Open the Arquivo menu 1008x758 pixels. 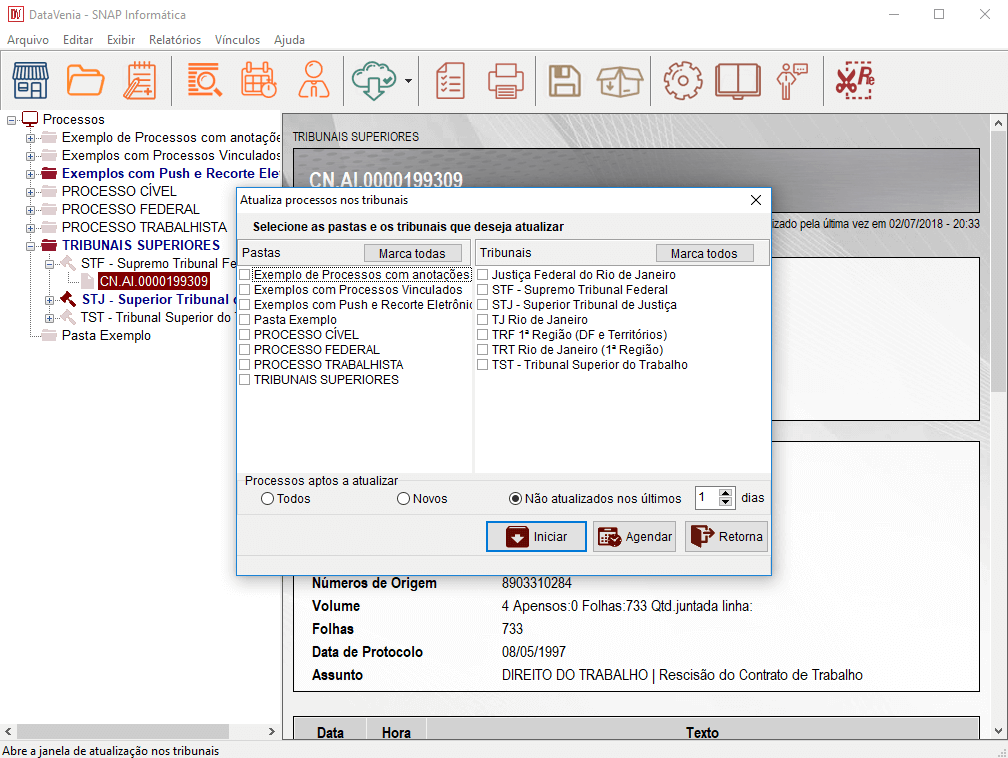(x=28, y=40)
